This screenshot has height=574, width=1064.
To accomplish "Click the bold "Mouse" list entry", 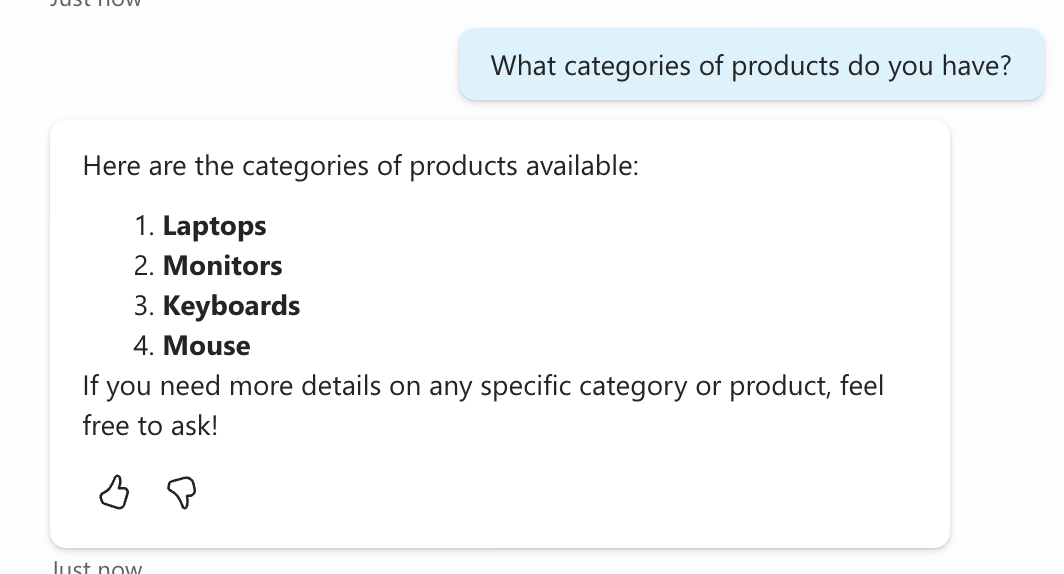I will pos(206,346).
